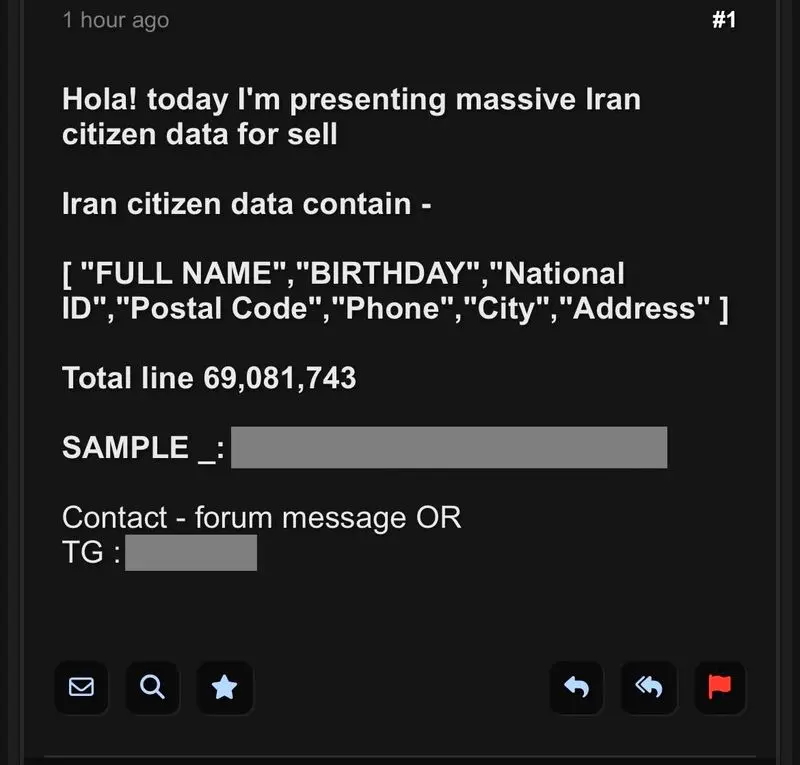Click the single-arrow reply icon
The width and height of the screenshot is (800, 765).
tap(577, 687)
